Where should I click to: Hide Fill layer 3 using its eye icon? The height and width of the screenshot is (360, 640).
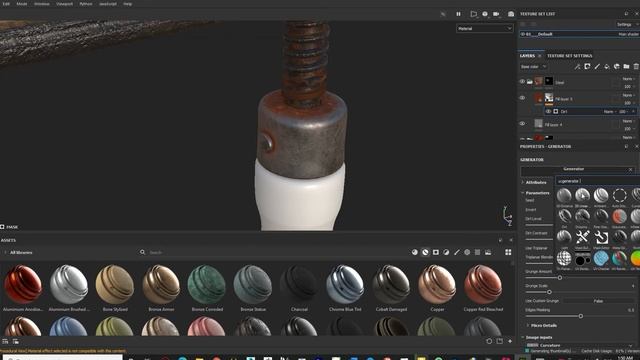522,98
